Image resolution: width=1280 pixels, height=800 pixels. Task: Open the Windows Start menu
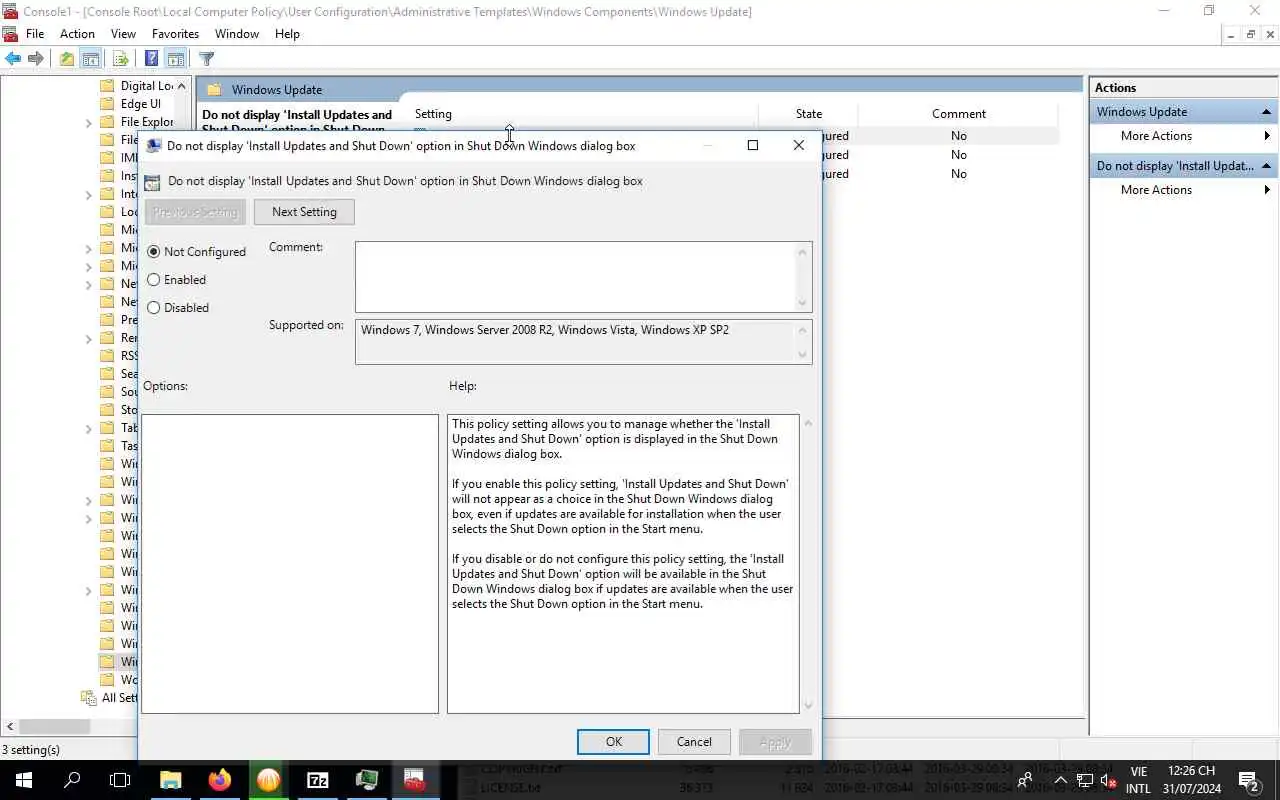pos(24,780)
